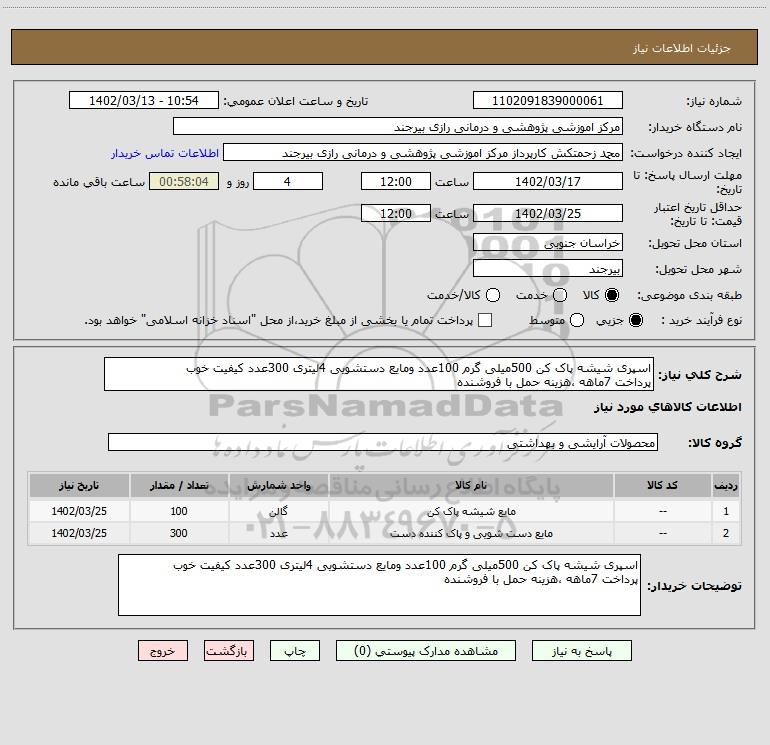Image resolution: width=770 pixels, height=745 pixels.
Task: Click the تاریخ نیاز column header
Action: coord(79,485)
